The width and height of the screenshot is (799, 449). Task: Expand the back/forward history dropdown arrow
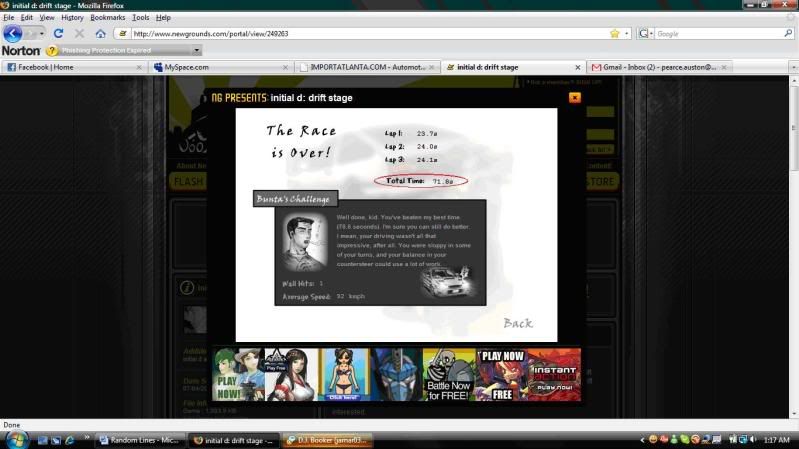pyautogui.click(x=42, y=34)
